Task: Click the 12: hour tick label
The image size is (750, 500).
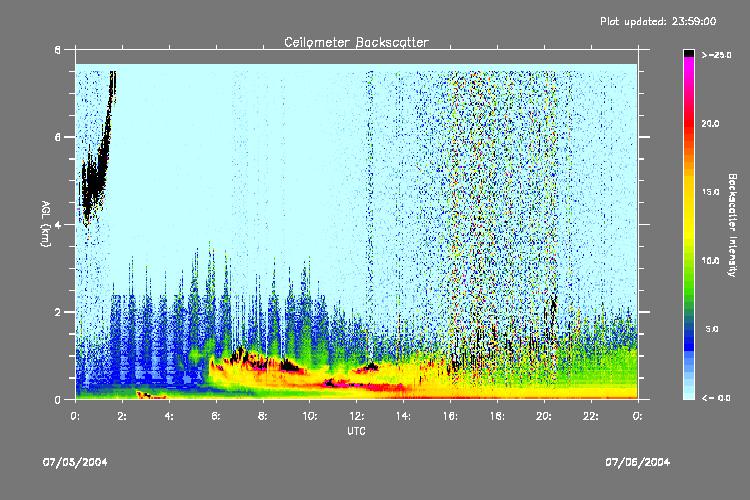Action: 356,416
